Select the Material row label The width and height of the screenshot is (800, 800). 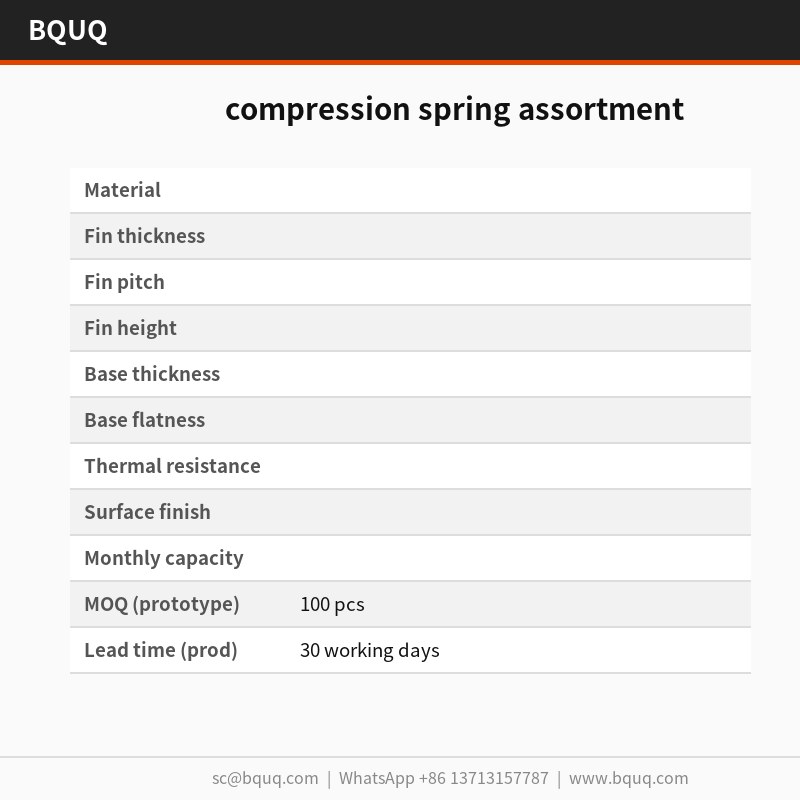pyautogui.click(x=122, y=190)
